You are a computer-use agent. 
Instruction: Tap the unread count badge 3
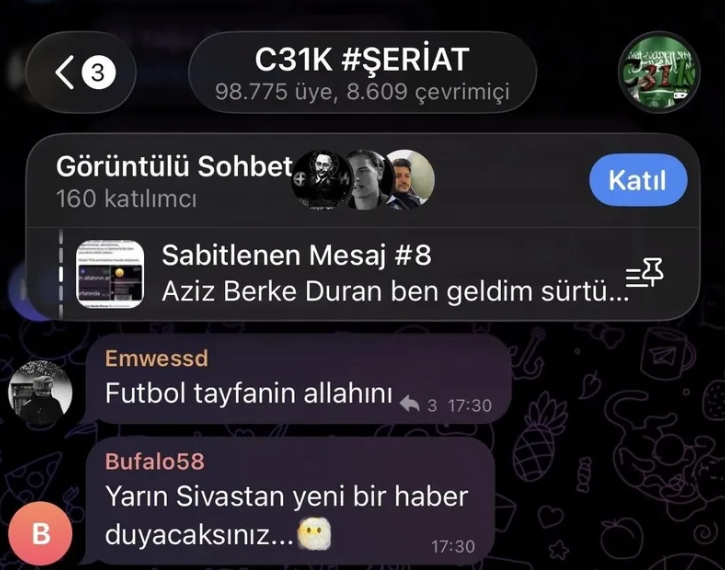click(98, 72)
